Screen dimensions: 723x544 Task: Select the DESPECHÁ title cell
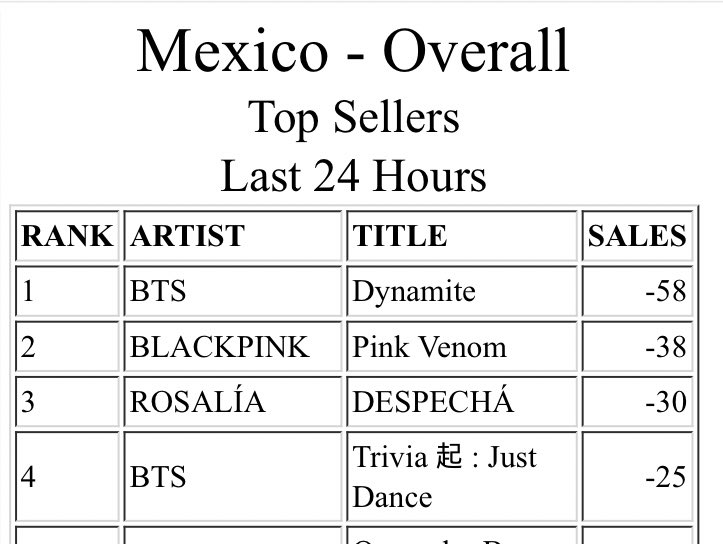pos(462,402)
